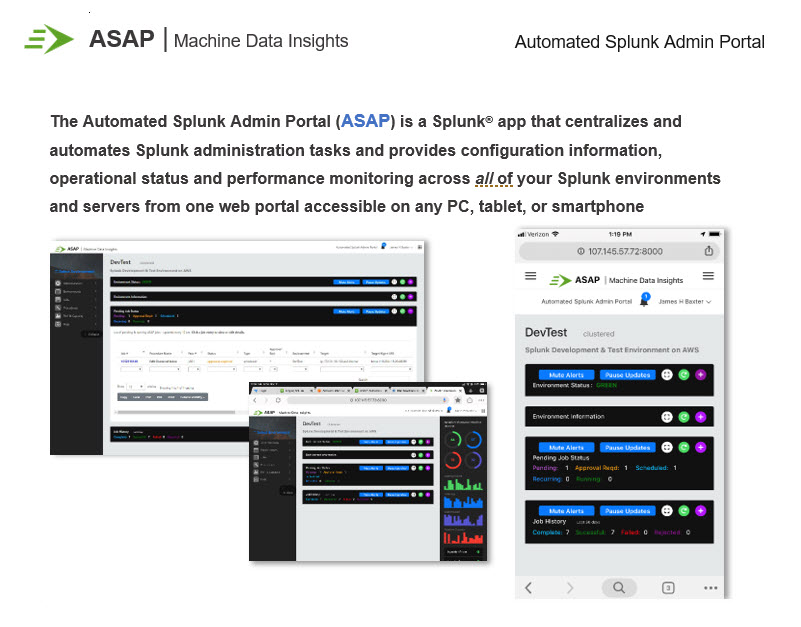Image resolution: width=801 pixels, height=627 pixels.
Task: Refresh phone Environment Information with green icon
Action: 684,417
